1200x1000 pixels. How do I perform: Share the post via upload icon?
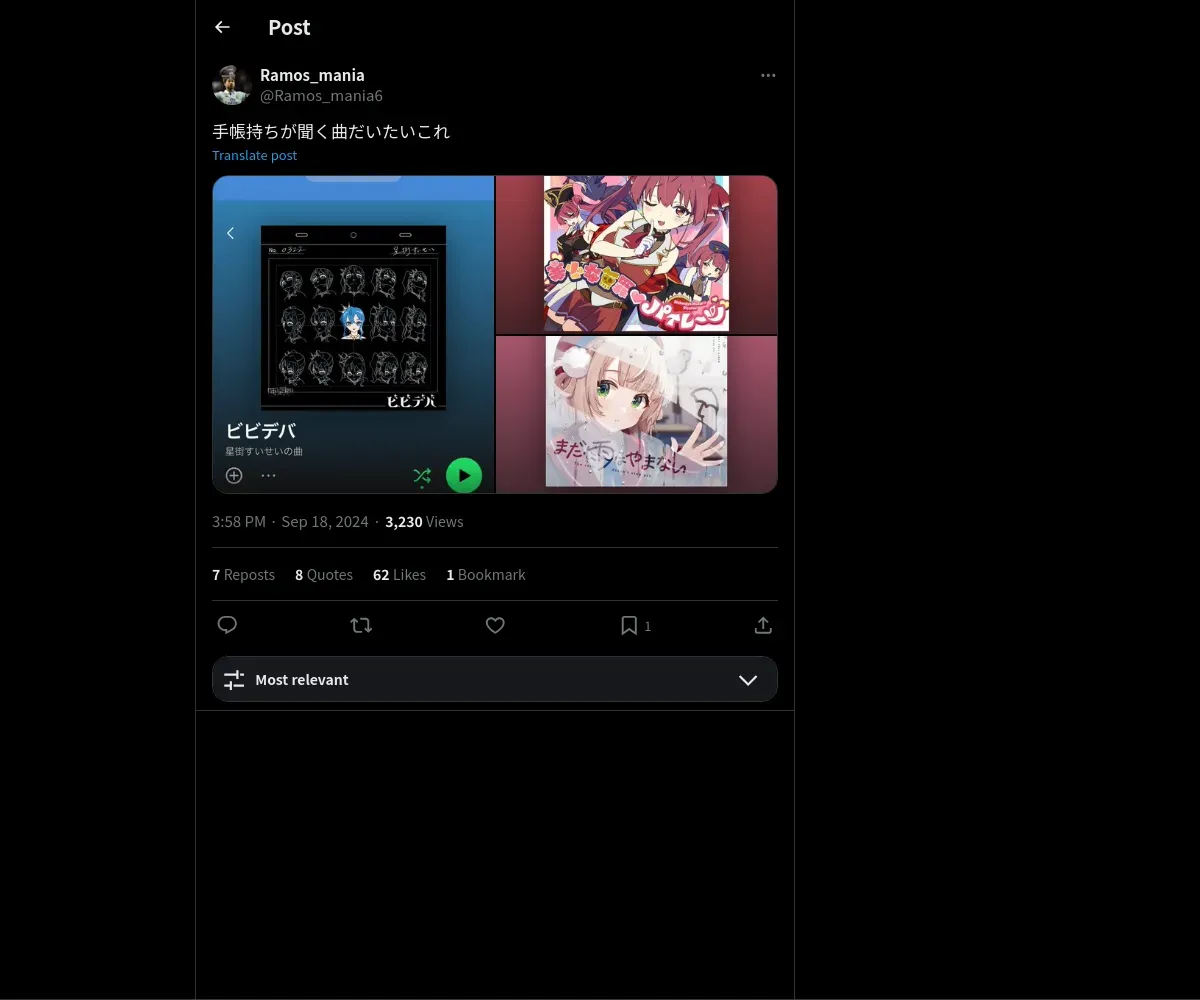763,625
